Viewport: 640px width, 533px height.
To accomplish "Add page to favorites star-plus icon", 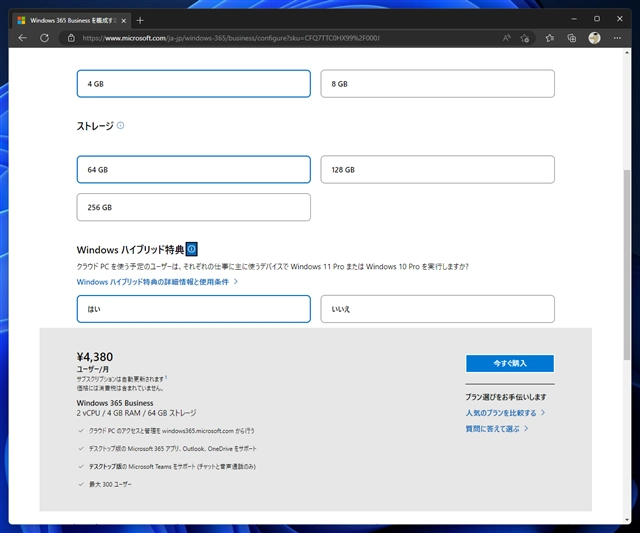I will (525, 38).
